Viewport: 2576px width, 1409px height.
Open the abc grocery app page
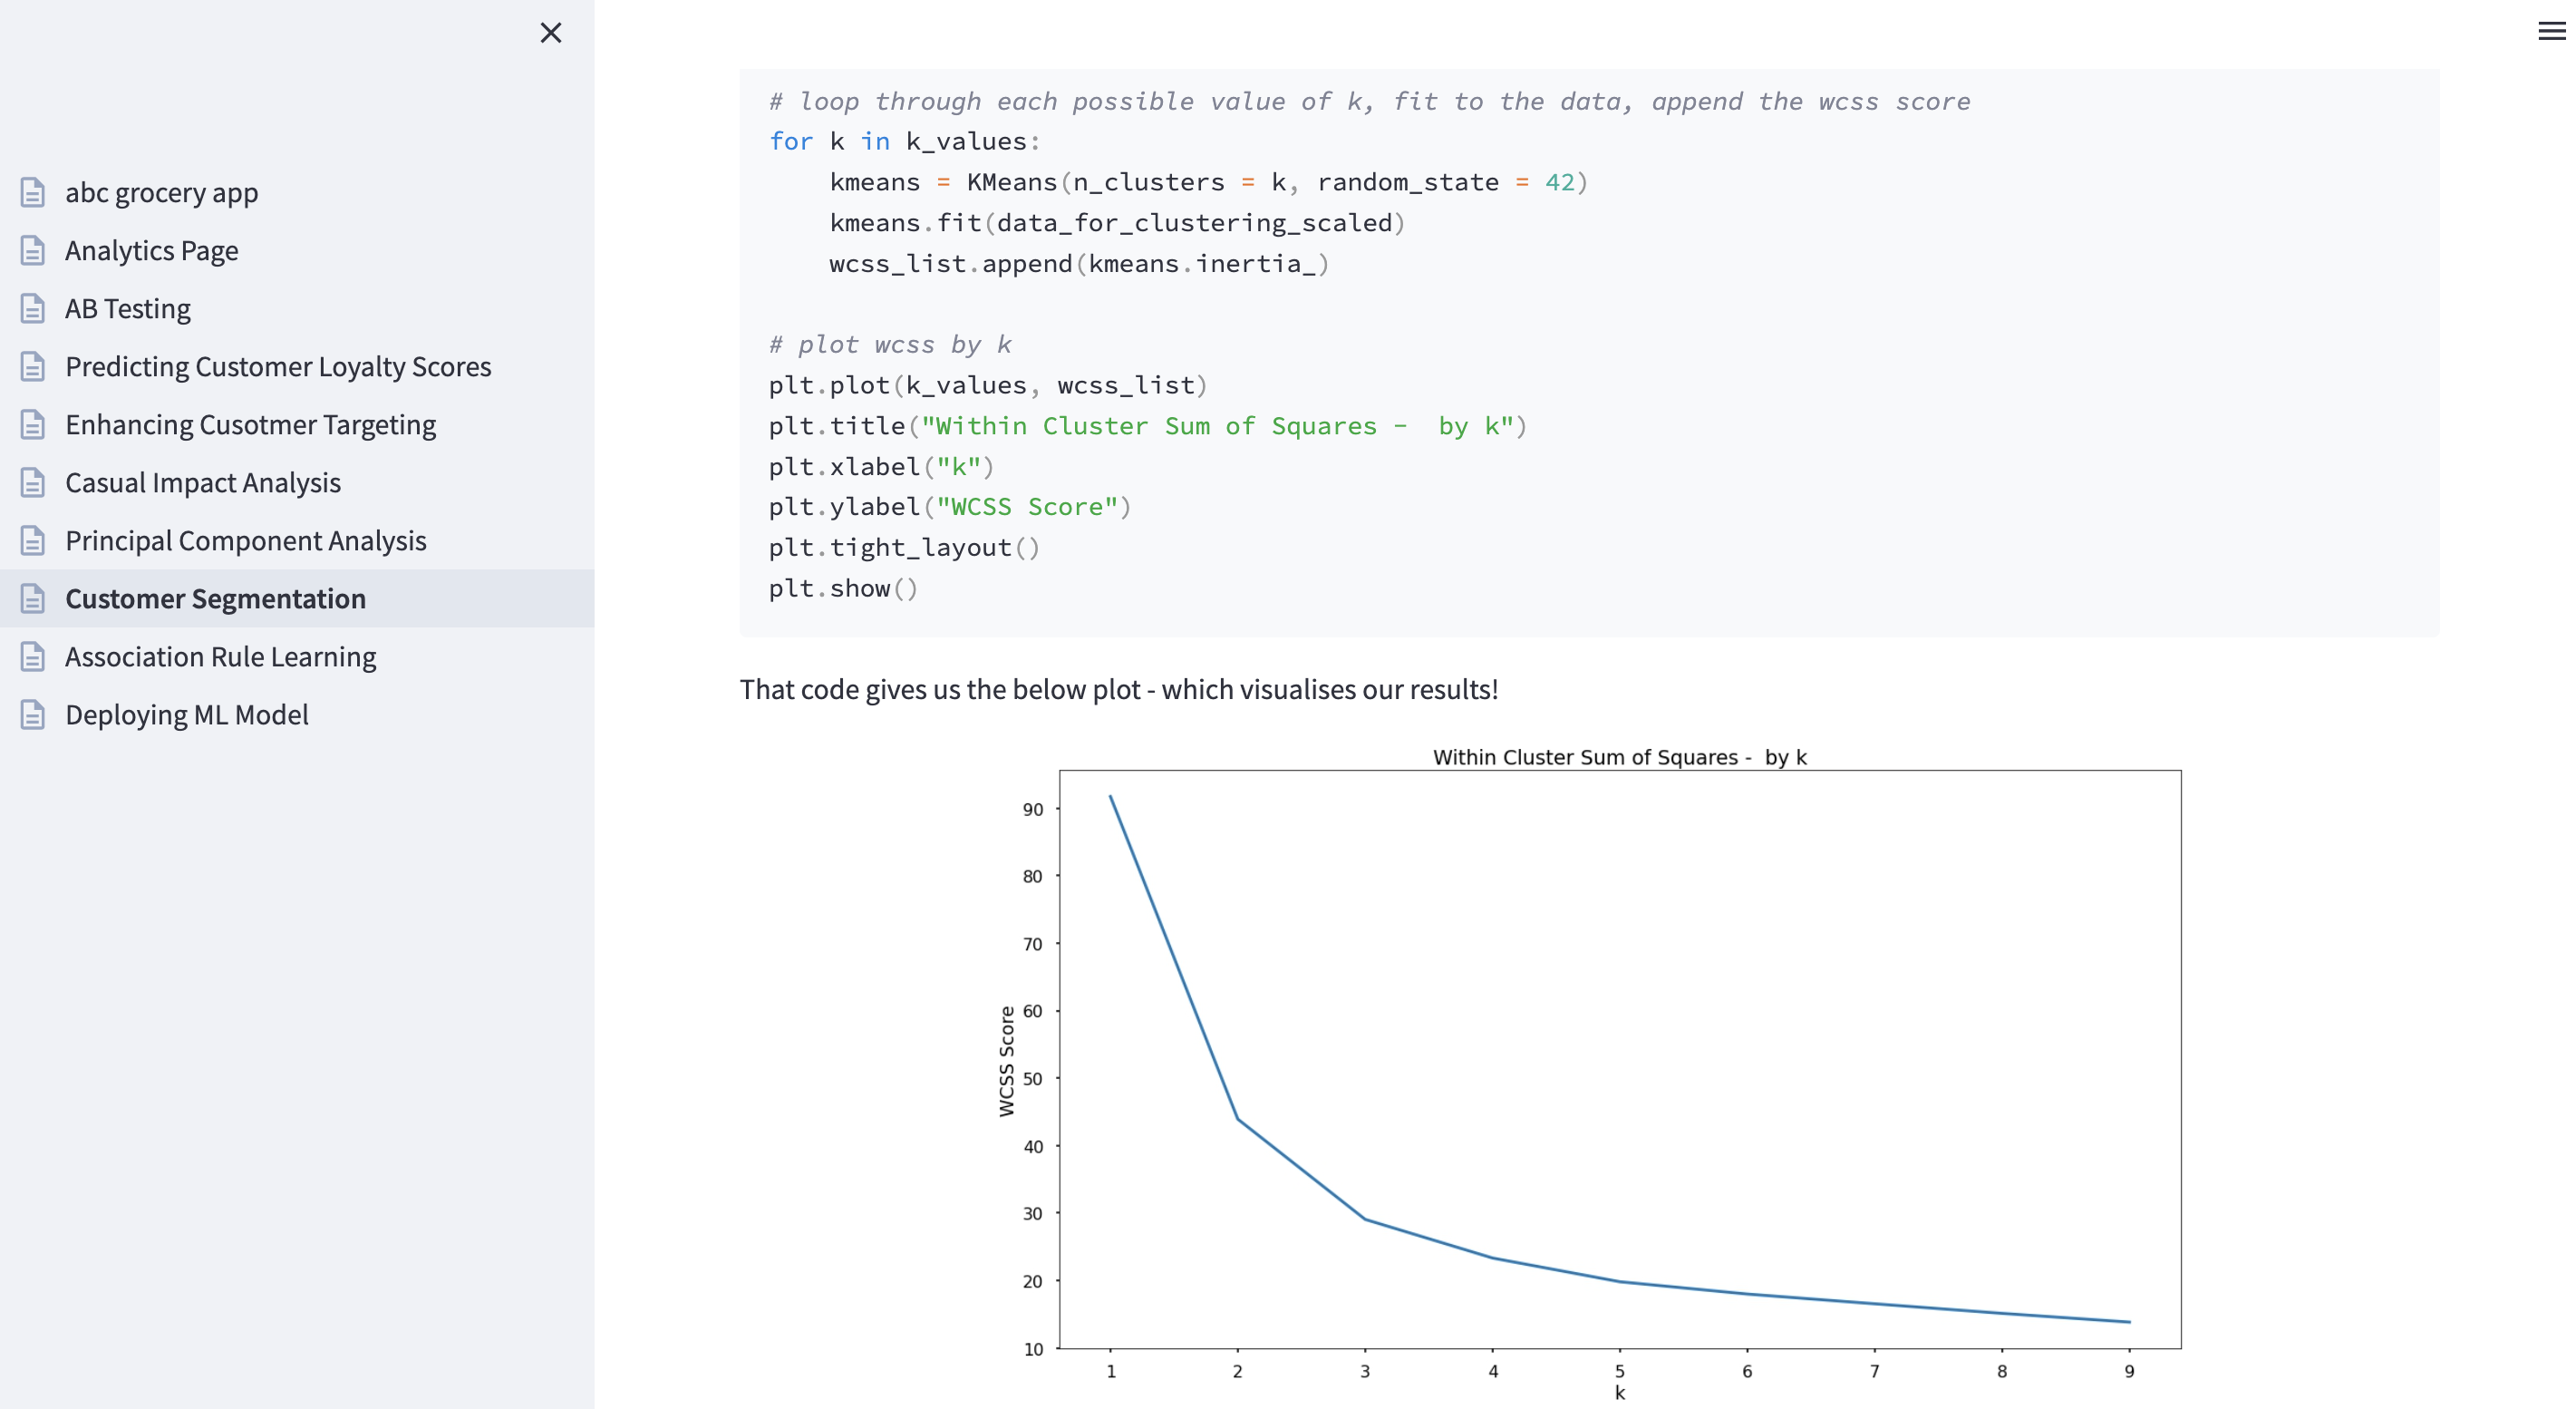tap(161, 192)
